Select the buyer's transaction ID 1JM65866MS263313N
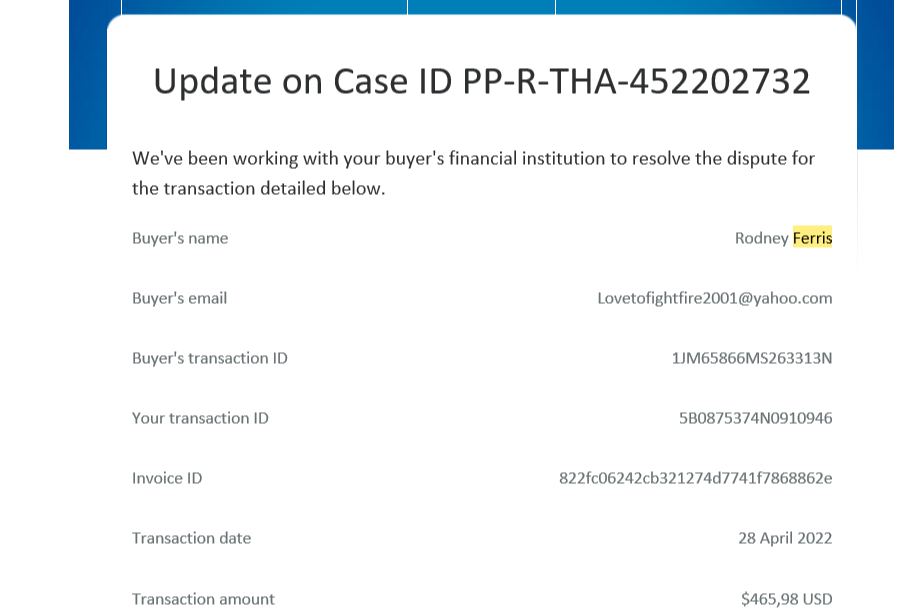The width and height of the screenshot is (898, 612). click(x=751, y=358)
